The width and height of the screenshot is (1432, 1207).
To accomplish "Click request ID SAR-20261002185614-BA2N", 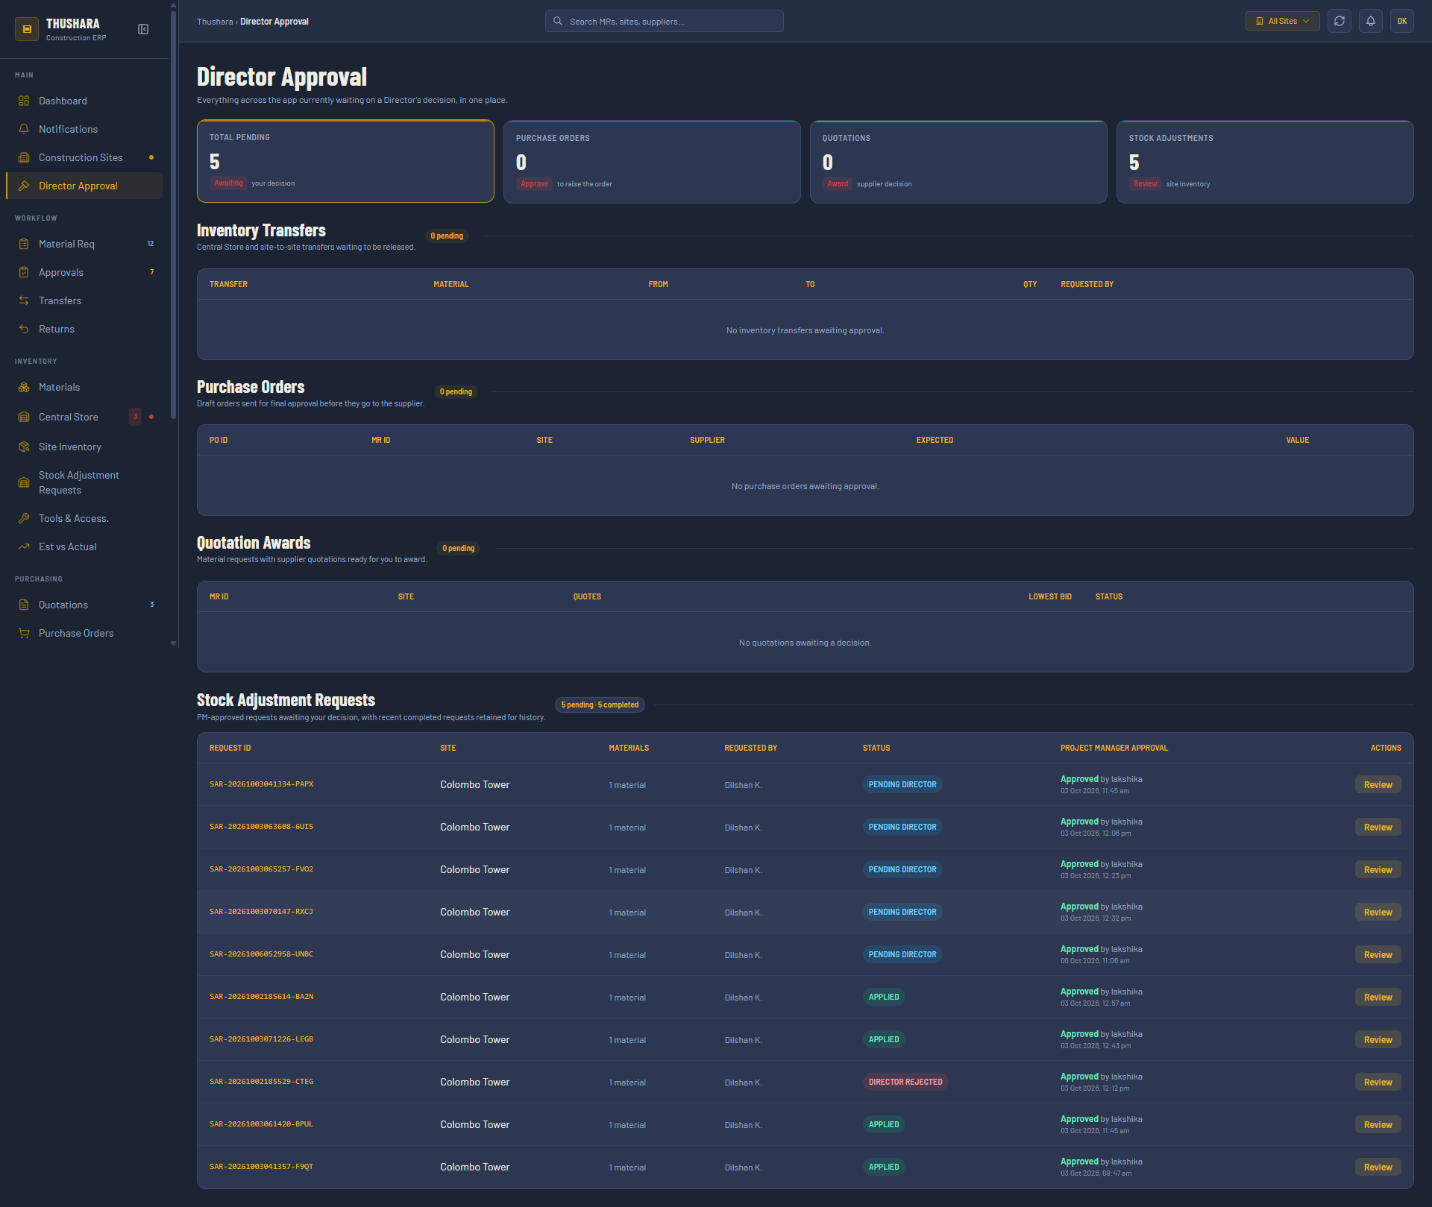I will [261, 997].
